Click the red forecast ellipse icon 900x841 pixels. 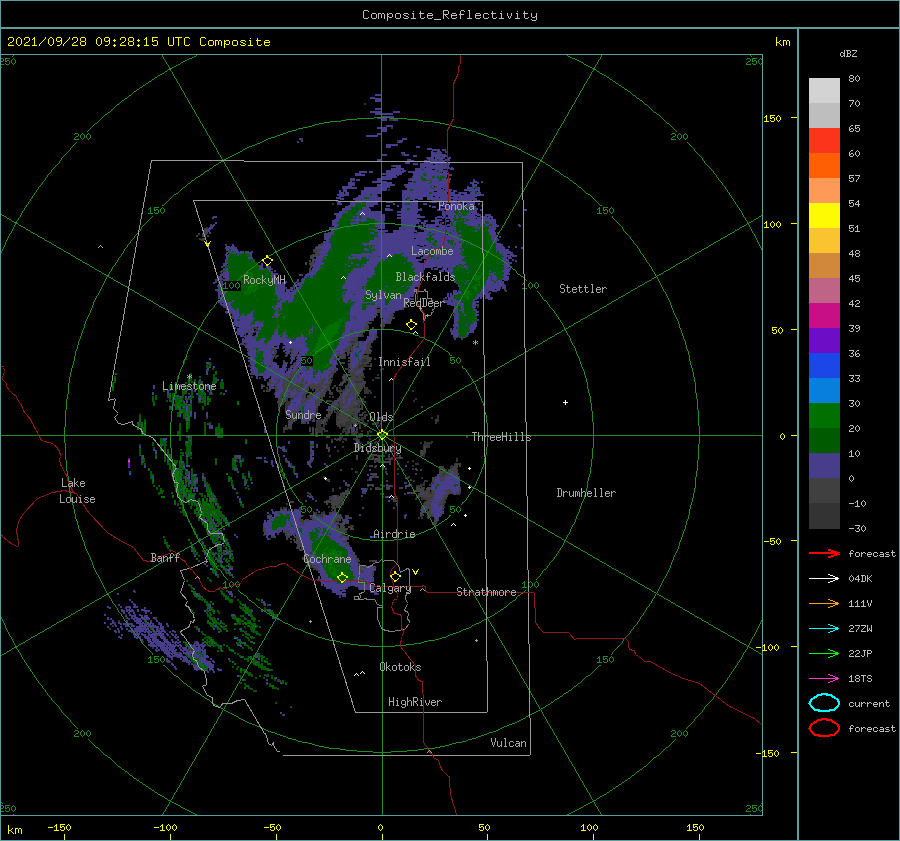(x=824, y=728)
